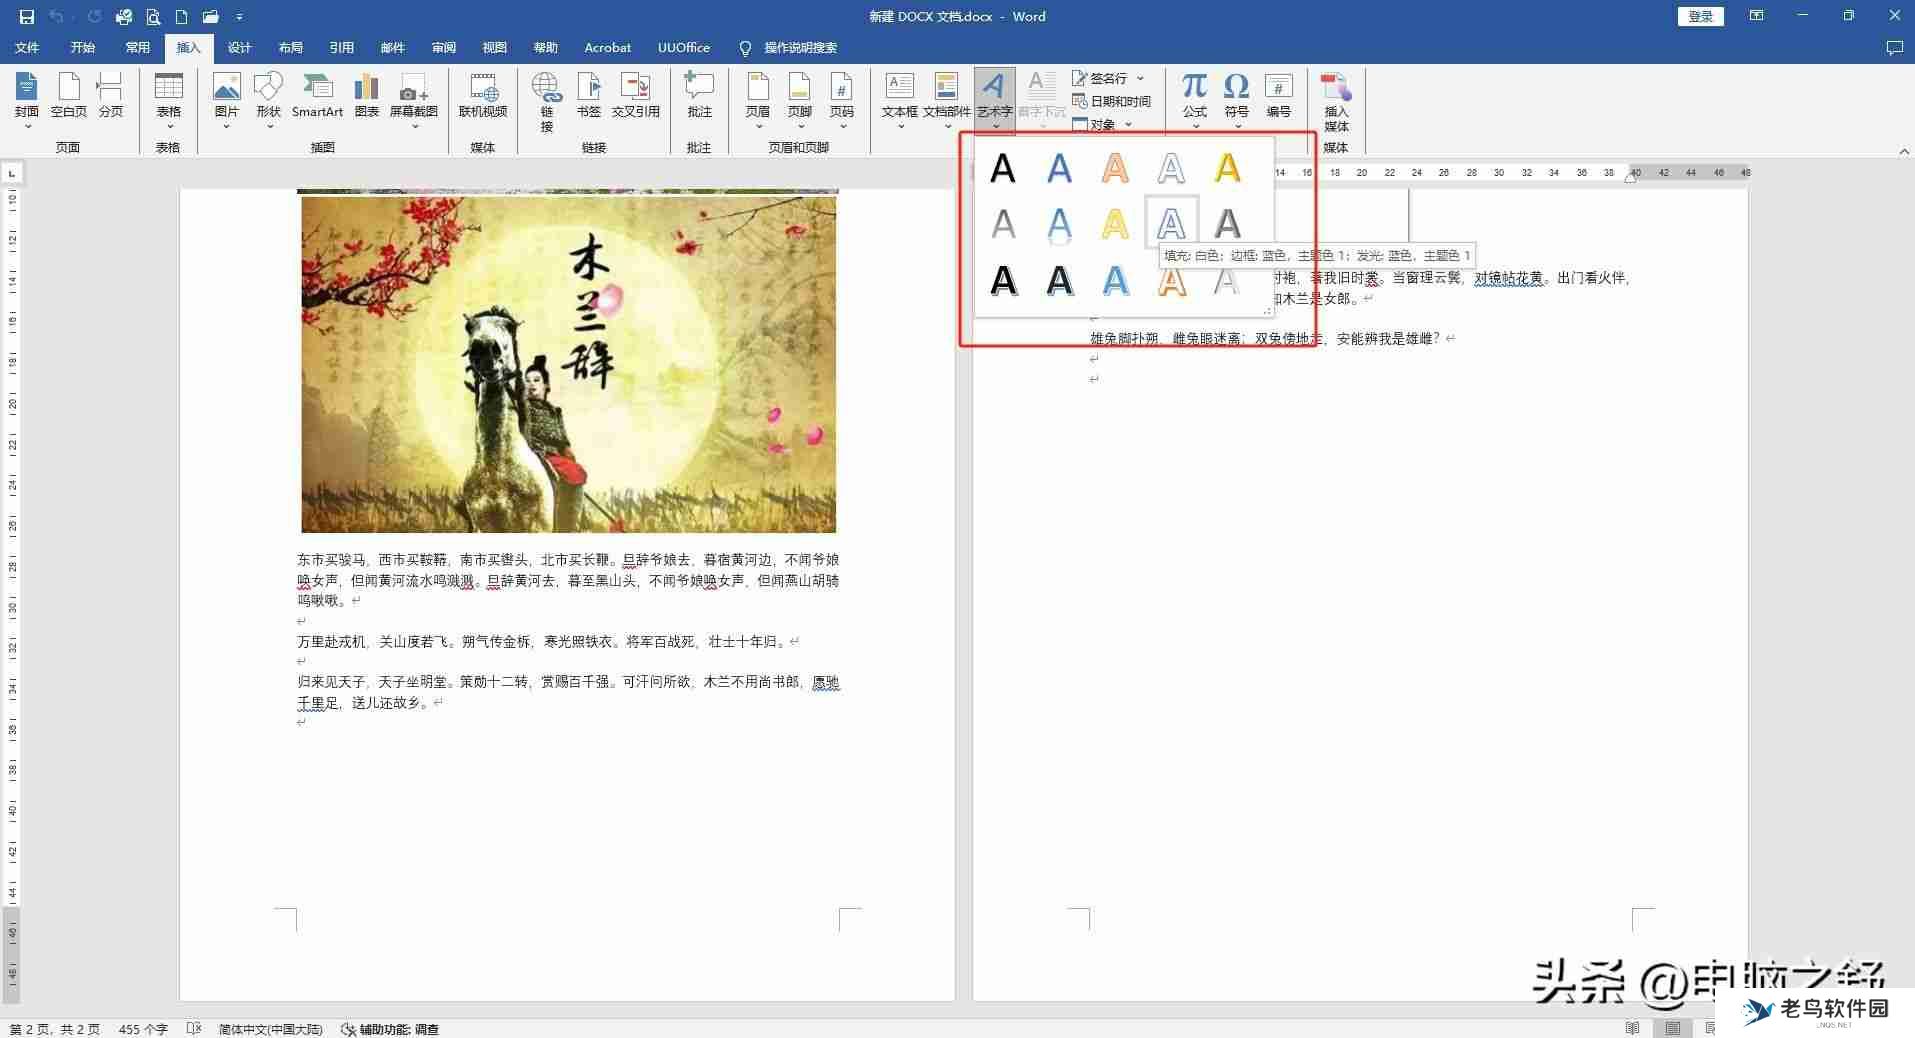Open print preview from quick access toolbar
The image size is (1915, 1038).
coord(153,17)
